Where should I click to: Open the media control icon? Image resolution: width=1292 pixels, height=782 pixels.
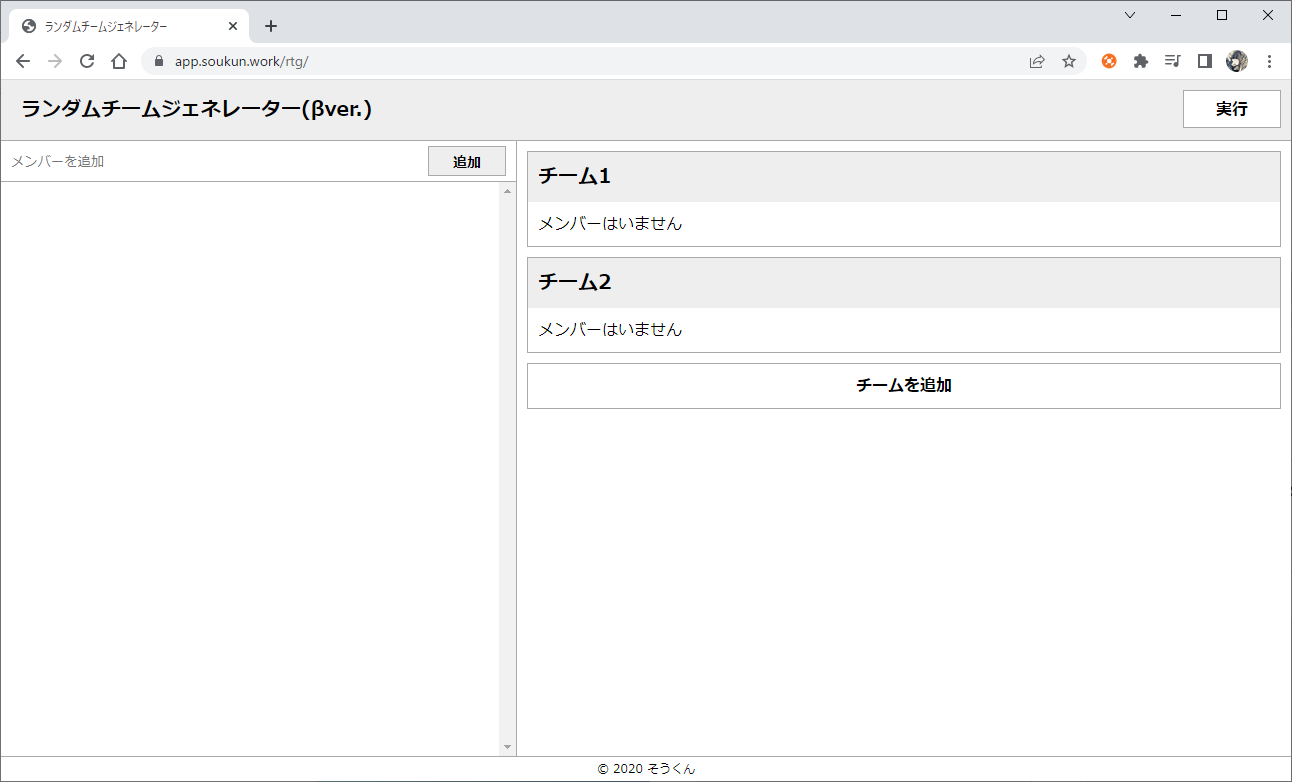click(x=1173, y=61)
